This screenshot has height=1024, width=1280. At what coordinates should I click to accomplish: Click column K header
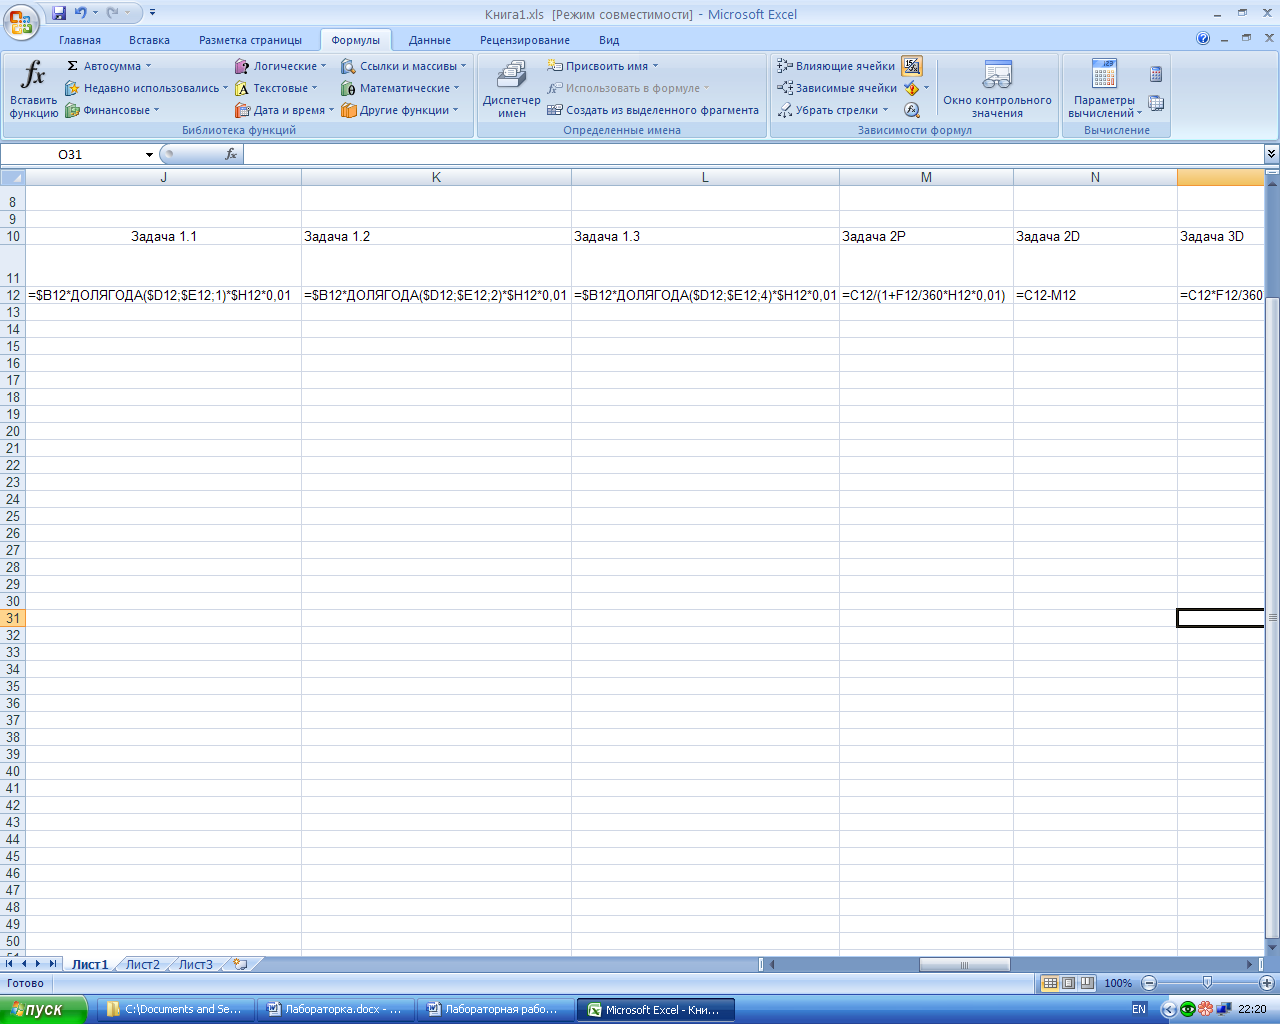436,177
